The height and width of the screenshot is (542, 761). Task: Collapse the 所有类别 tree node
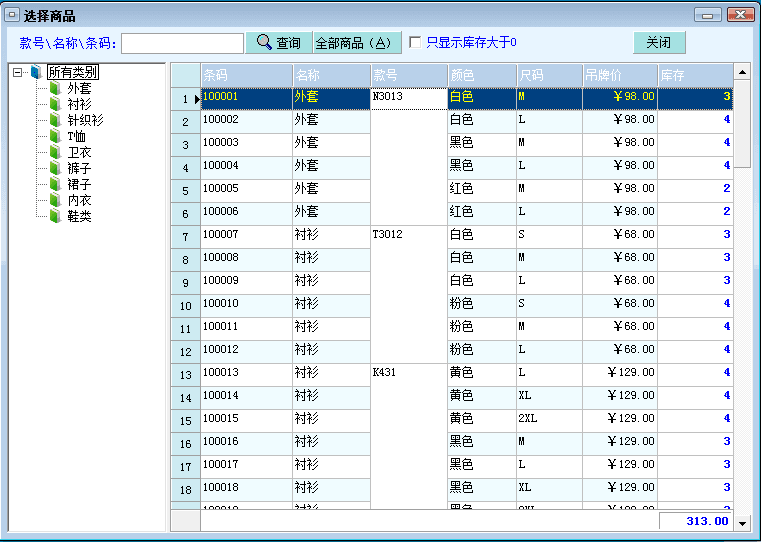[17, 73]
